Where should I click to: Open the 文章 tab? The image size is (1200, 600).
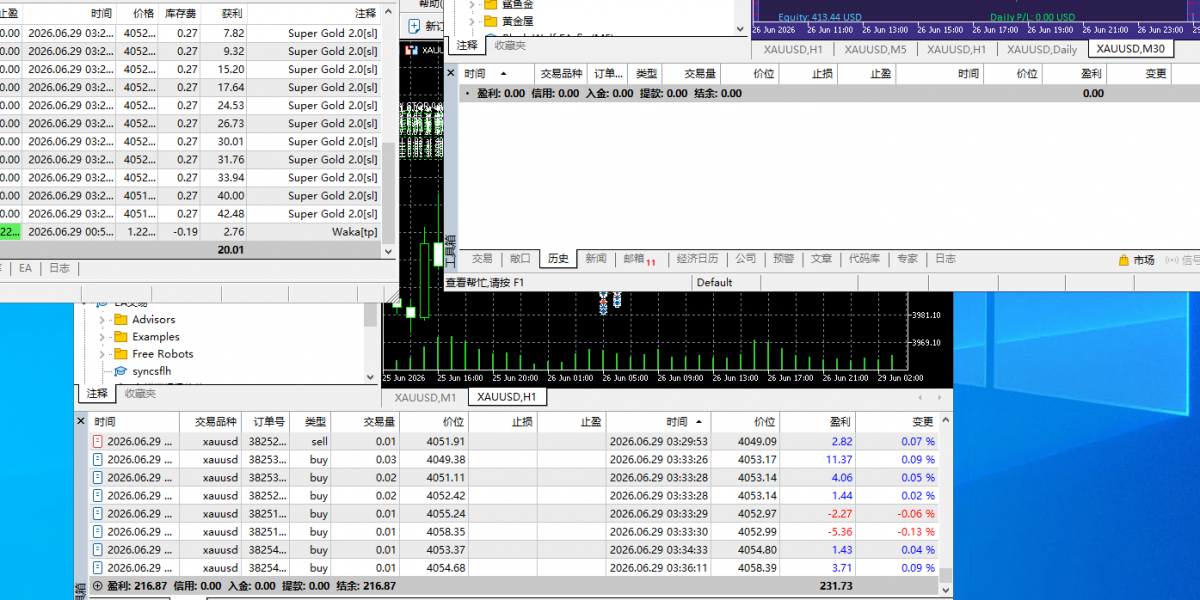(821, 258)
